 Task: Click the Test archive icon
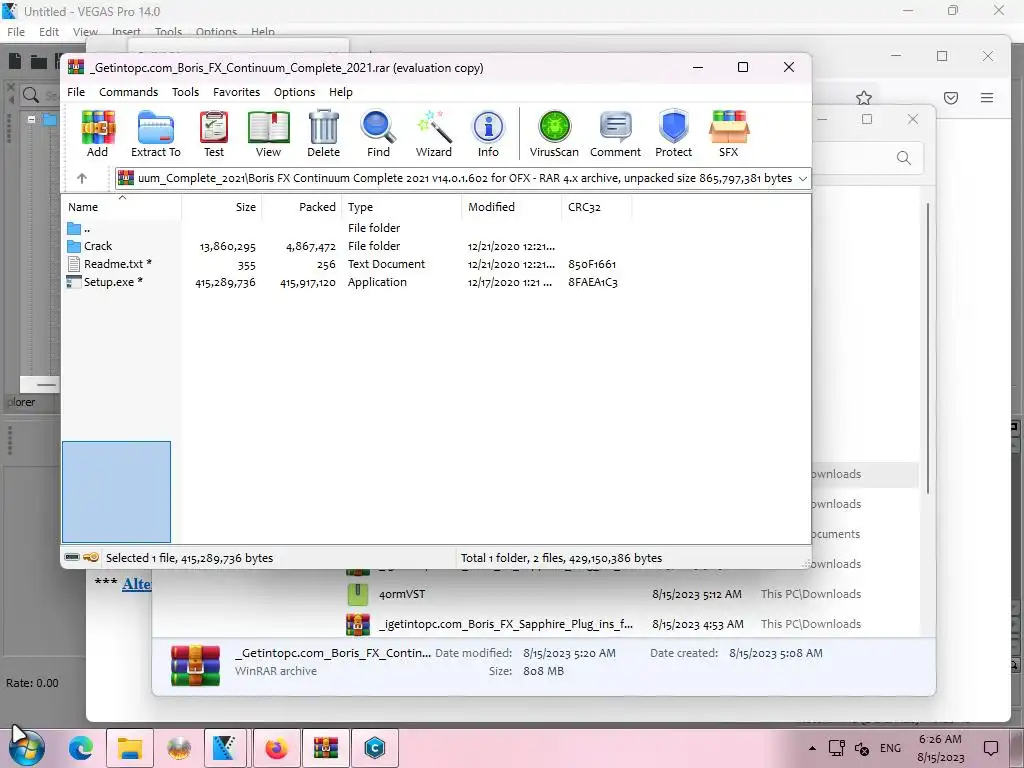pos(214,134)
